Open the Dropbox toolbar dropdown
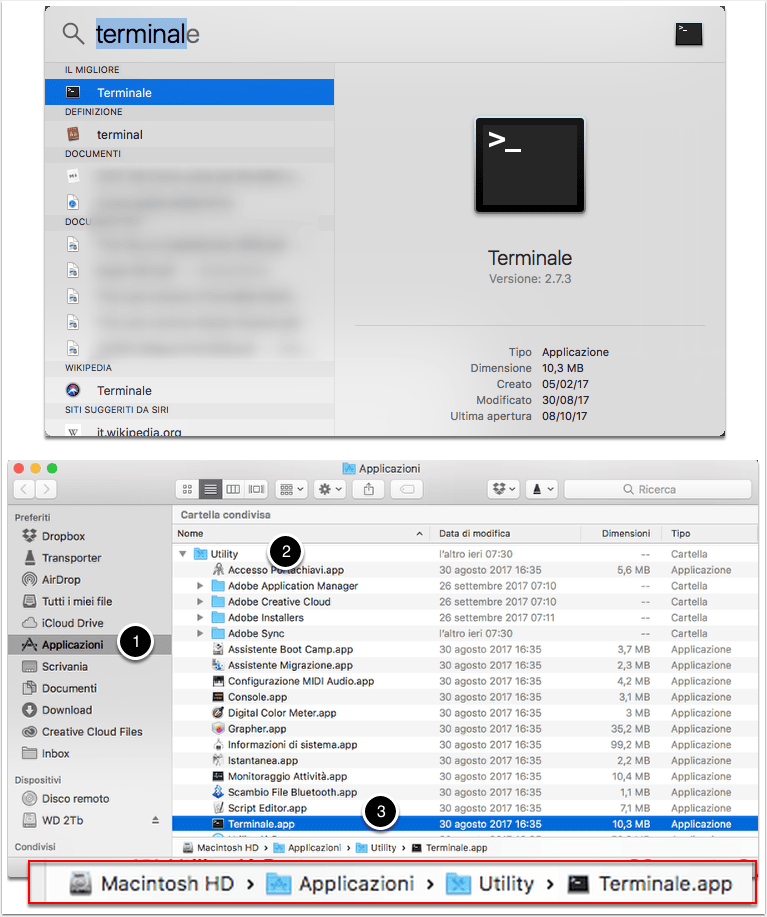The width and height of the screenshot is (767, 917). (503, 489)
